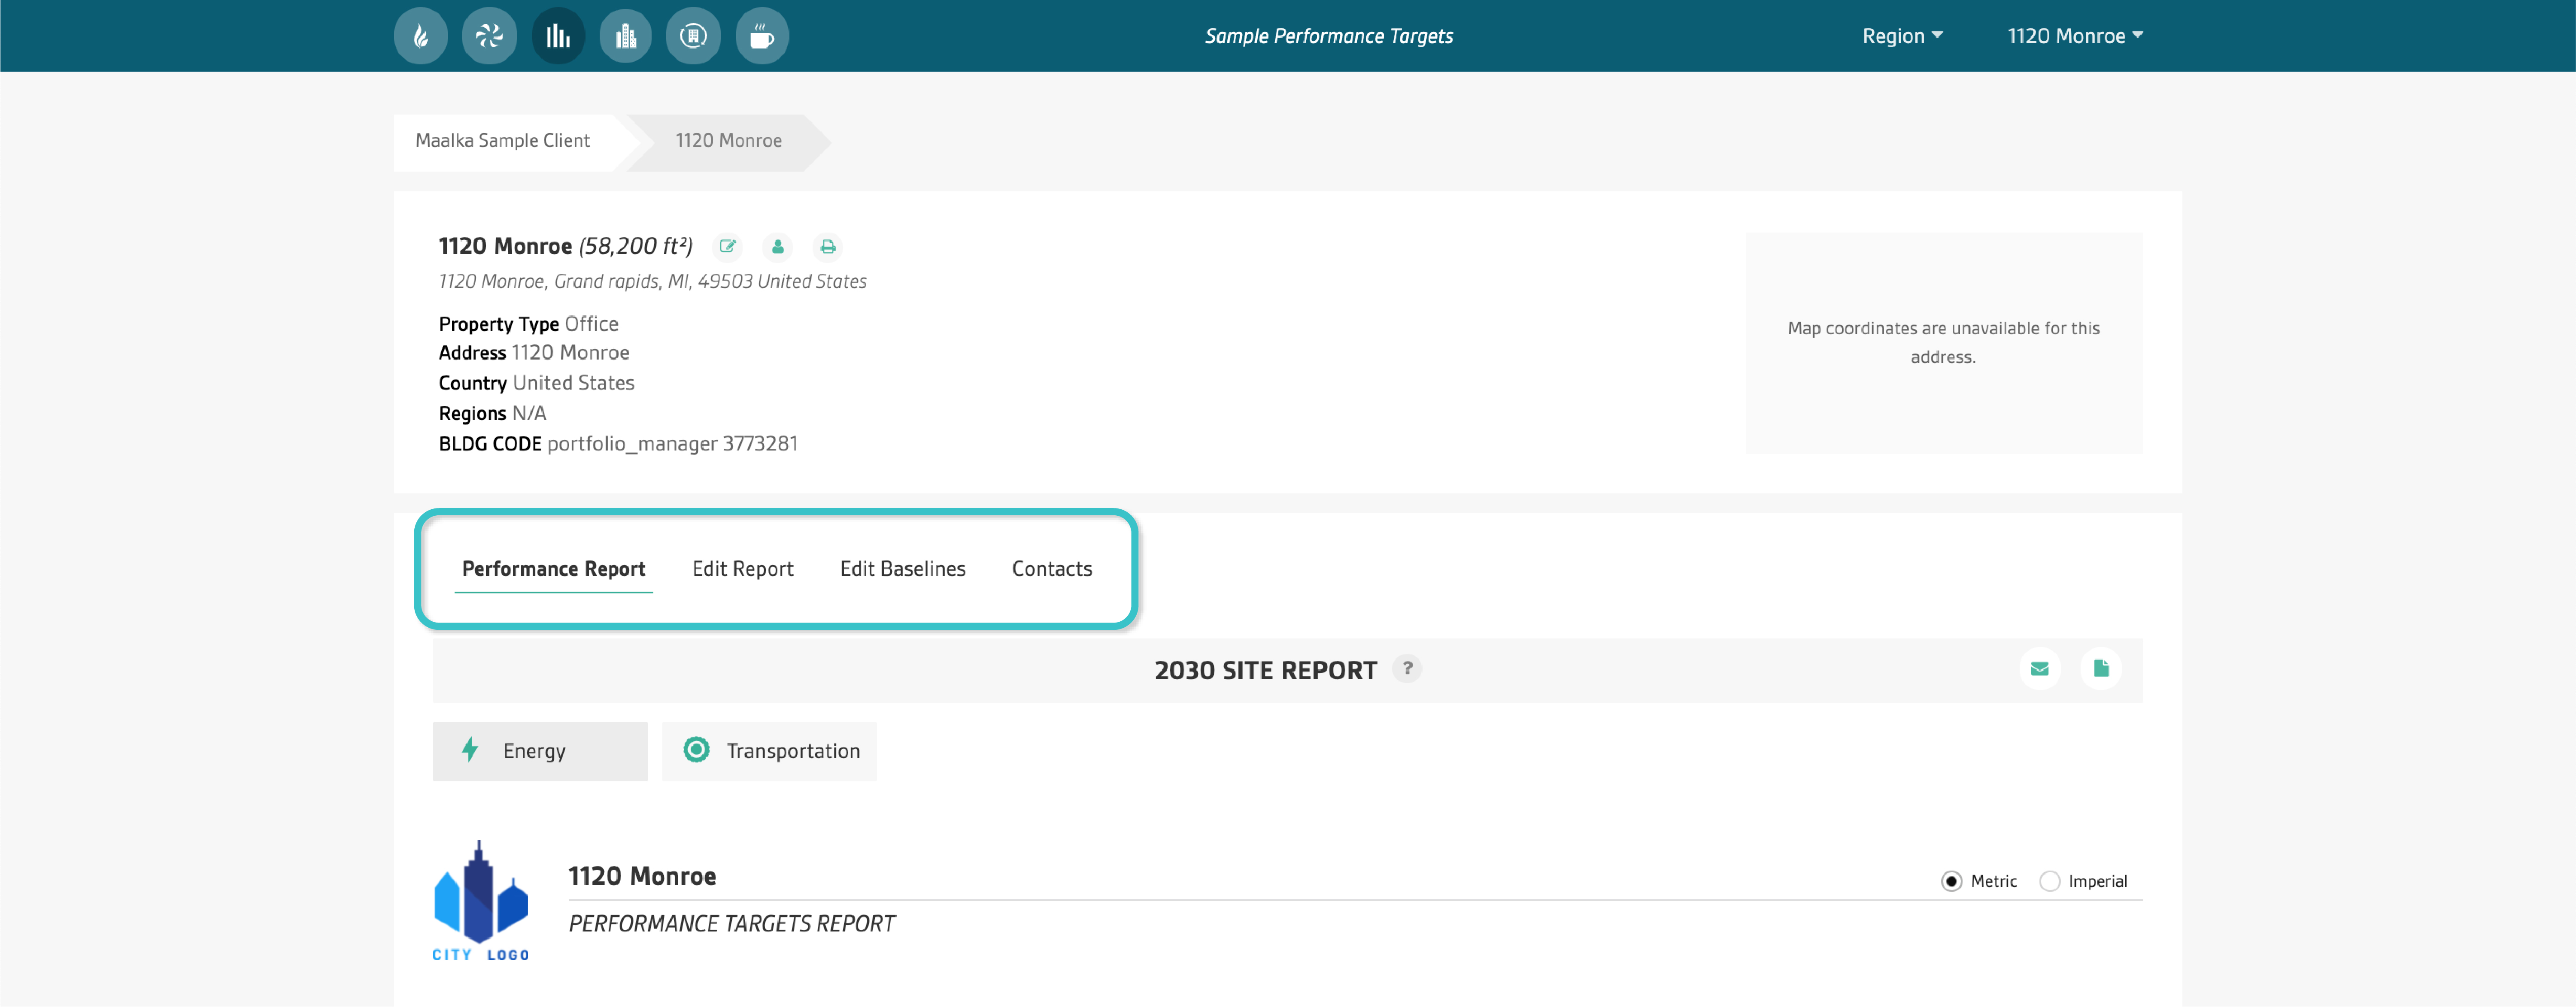Switch to the Contacts tab
This screenshot has width=2576, height=1007.
1052,569
